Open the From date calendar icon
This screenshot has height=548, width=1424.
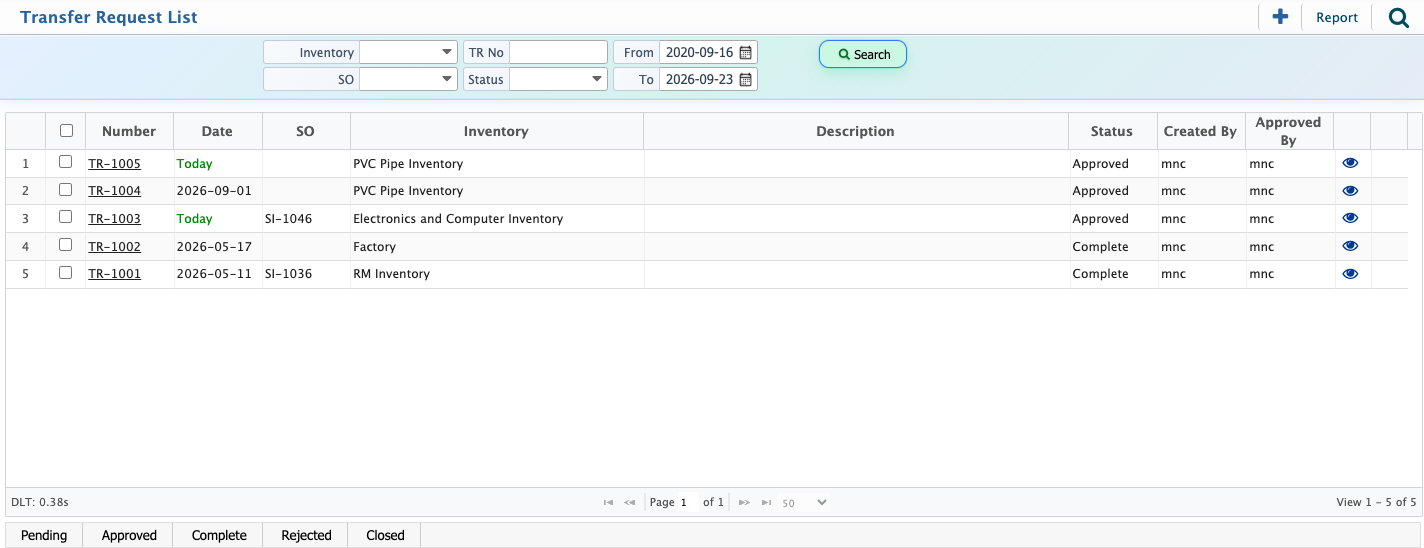tap(745, 52)
